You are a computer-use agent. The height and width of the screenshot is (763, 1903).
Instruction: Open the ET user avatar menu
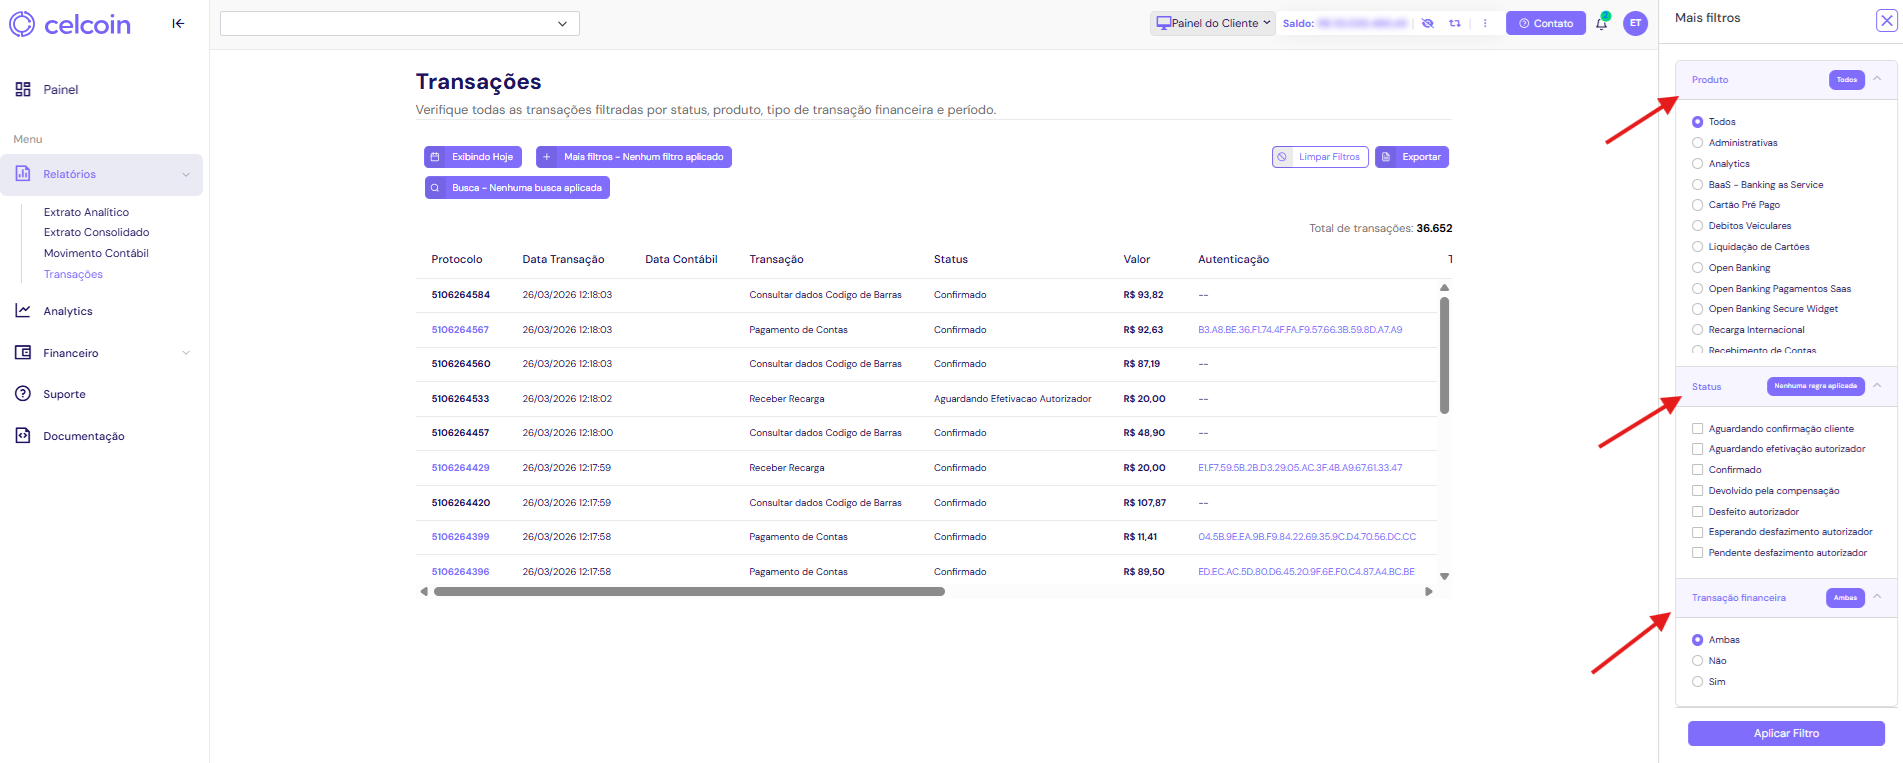pos(1635,23)
